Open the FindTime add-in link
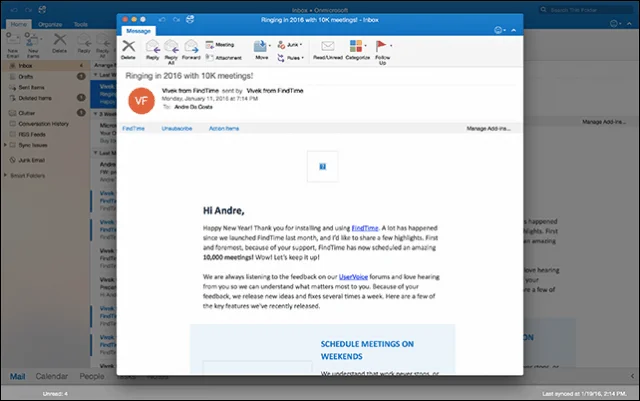Screen dimensions: 640x401 pyautogui.click(x=133, y=128)
